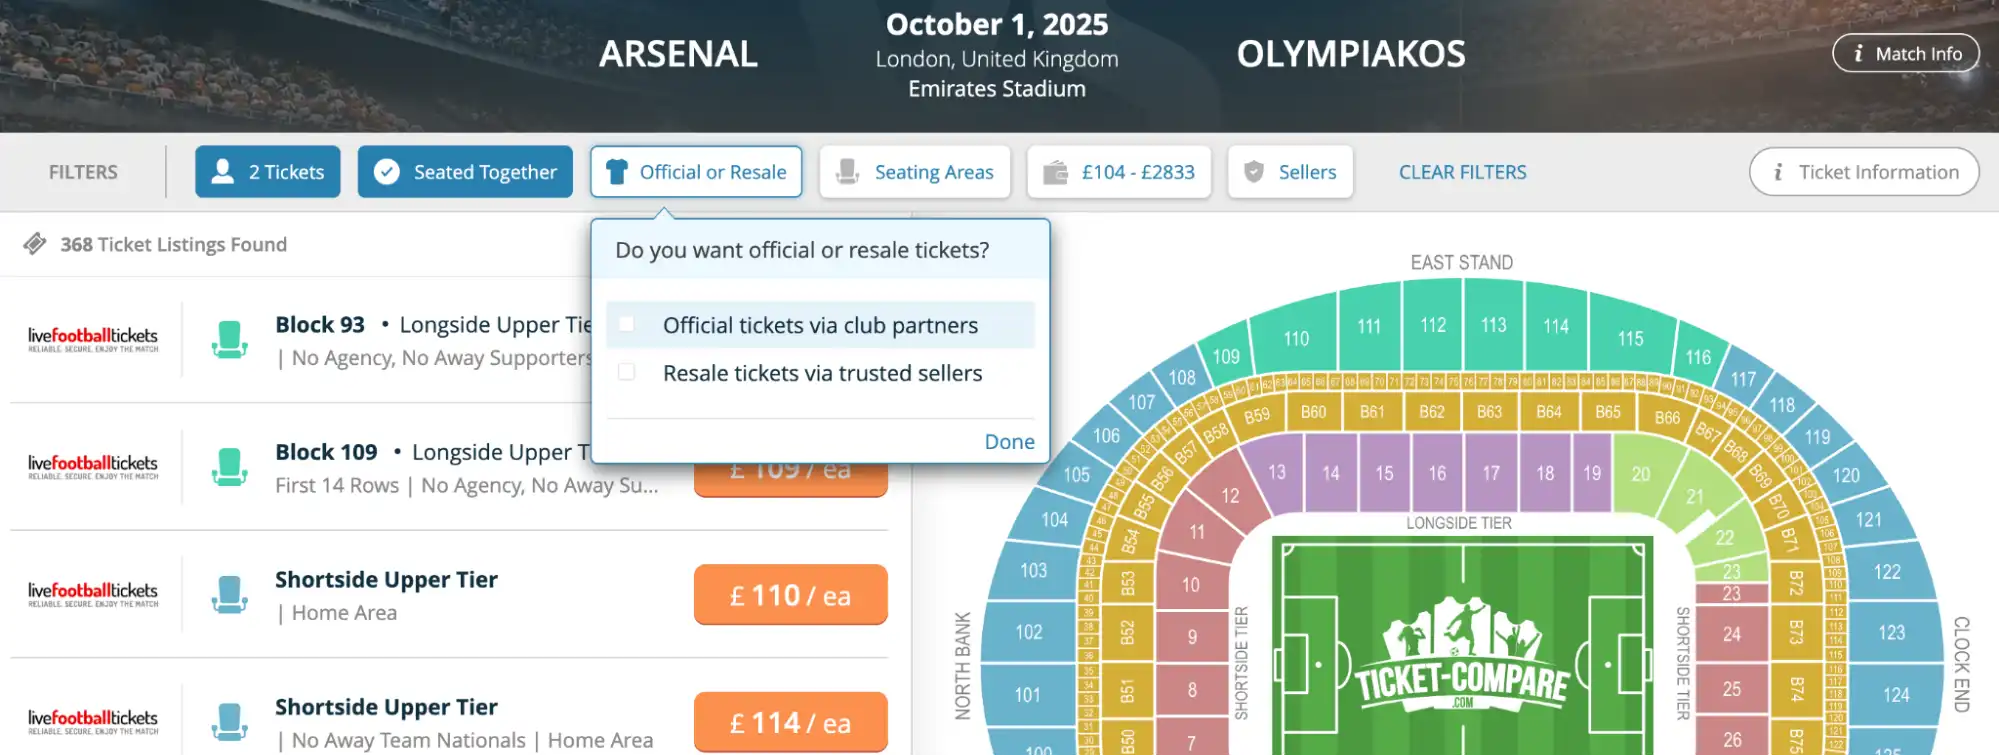Check Resale tickets via trusted sellers
This screenshot has width=1999, height=756.
[x=627, y=371]
